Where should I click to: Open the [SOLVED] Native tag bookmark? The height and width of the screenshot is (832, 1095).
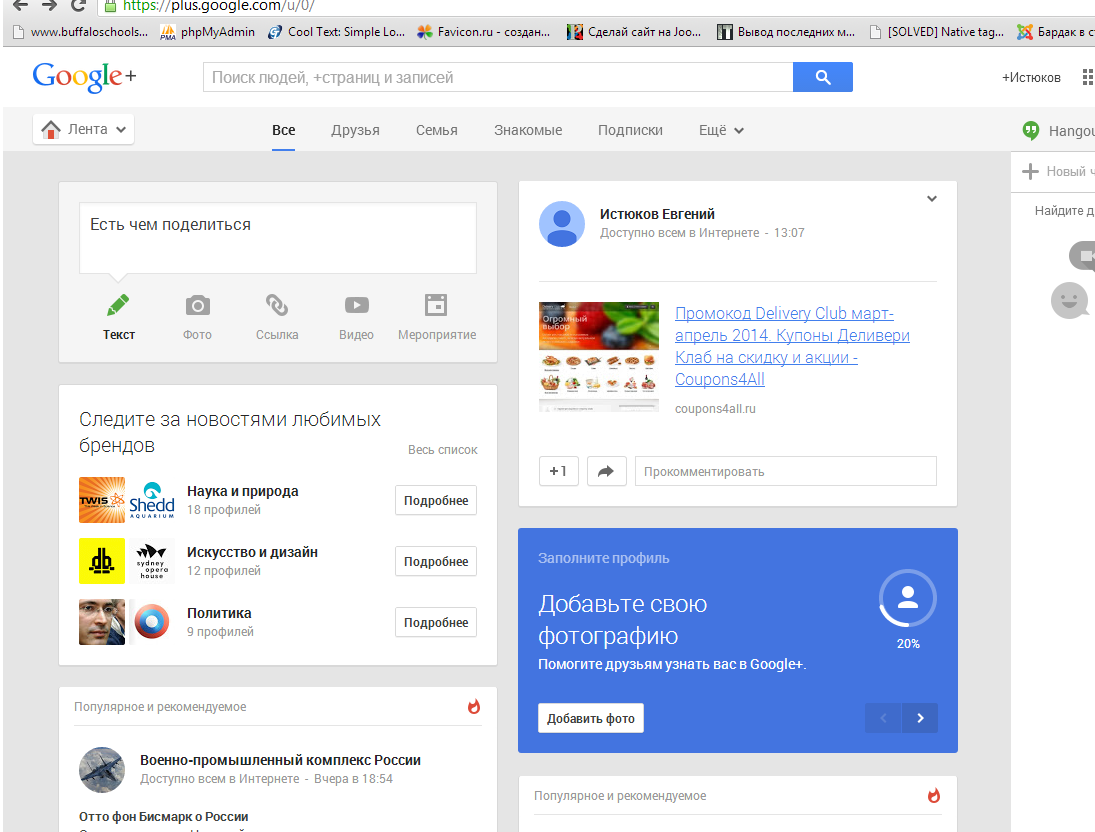coord(936,31)
